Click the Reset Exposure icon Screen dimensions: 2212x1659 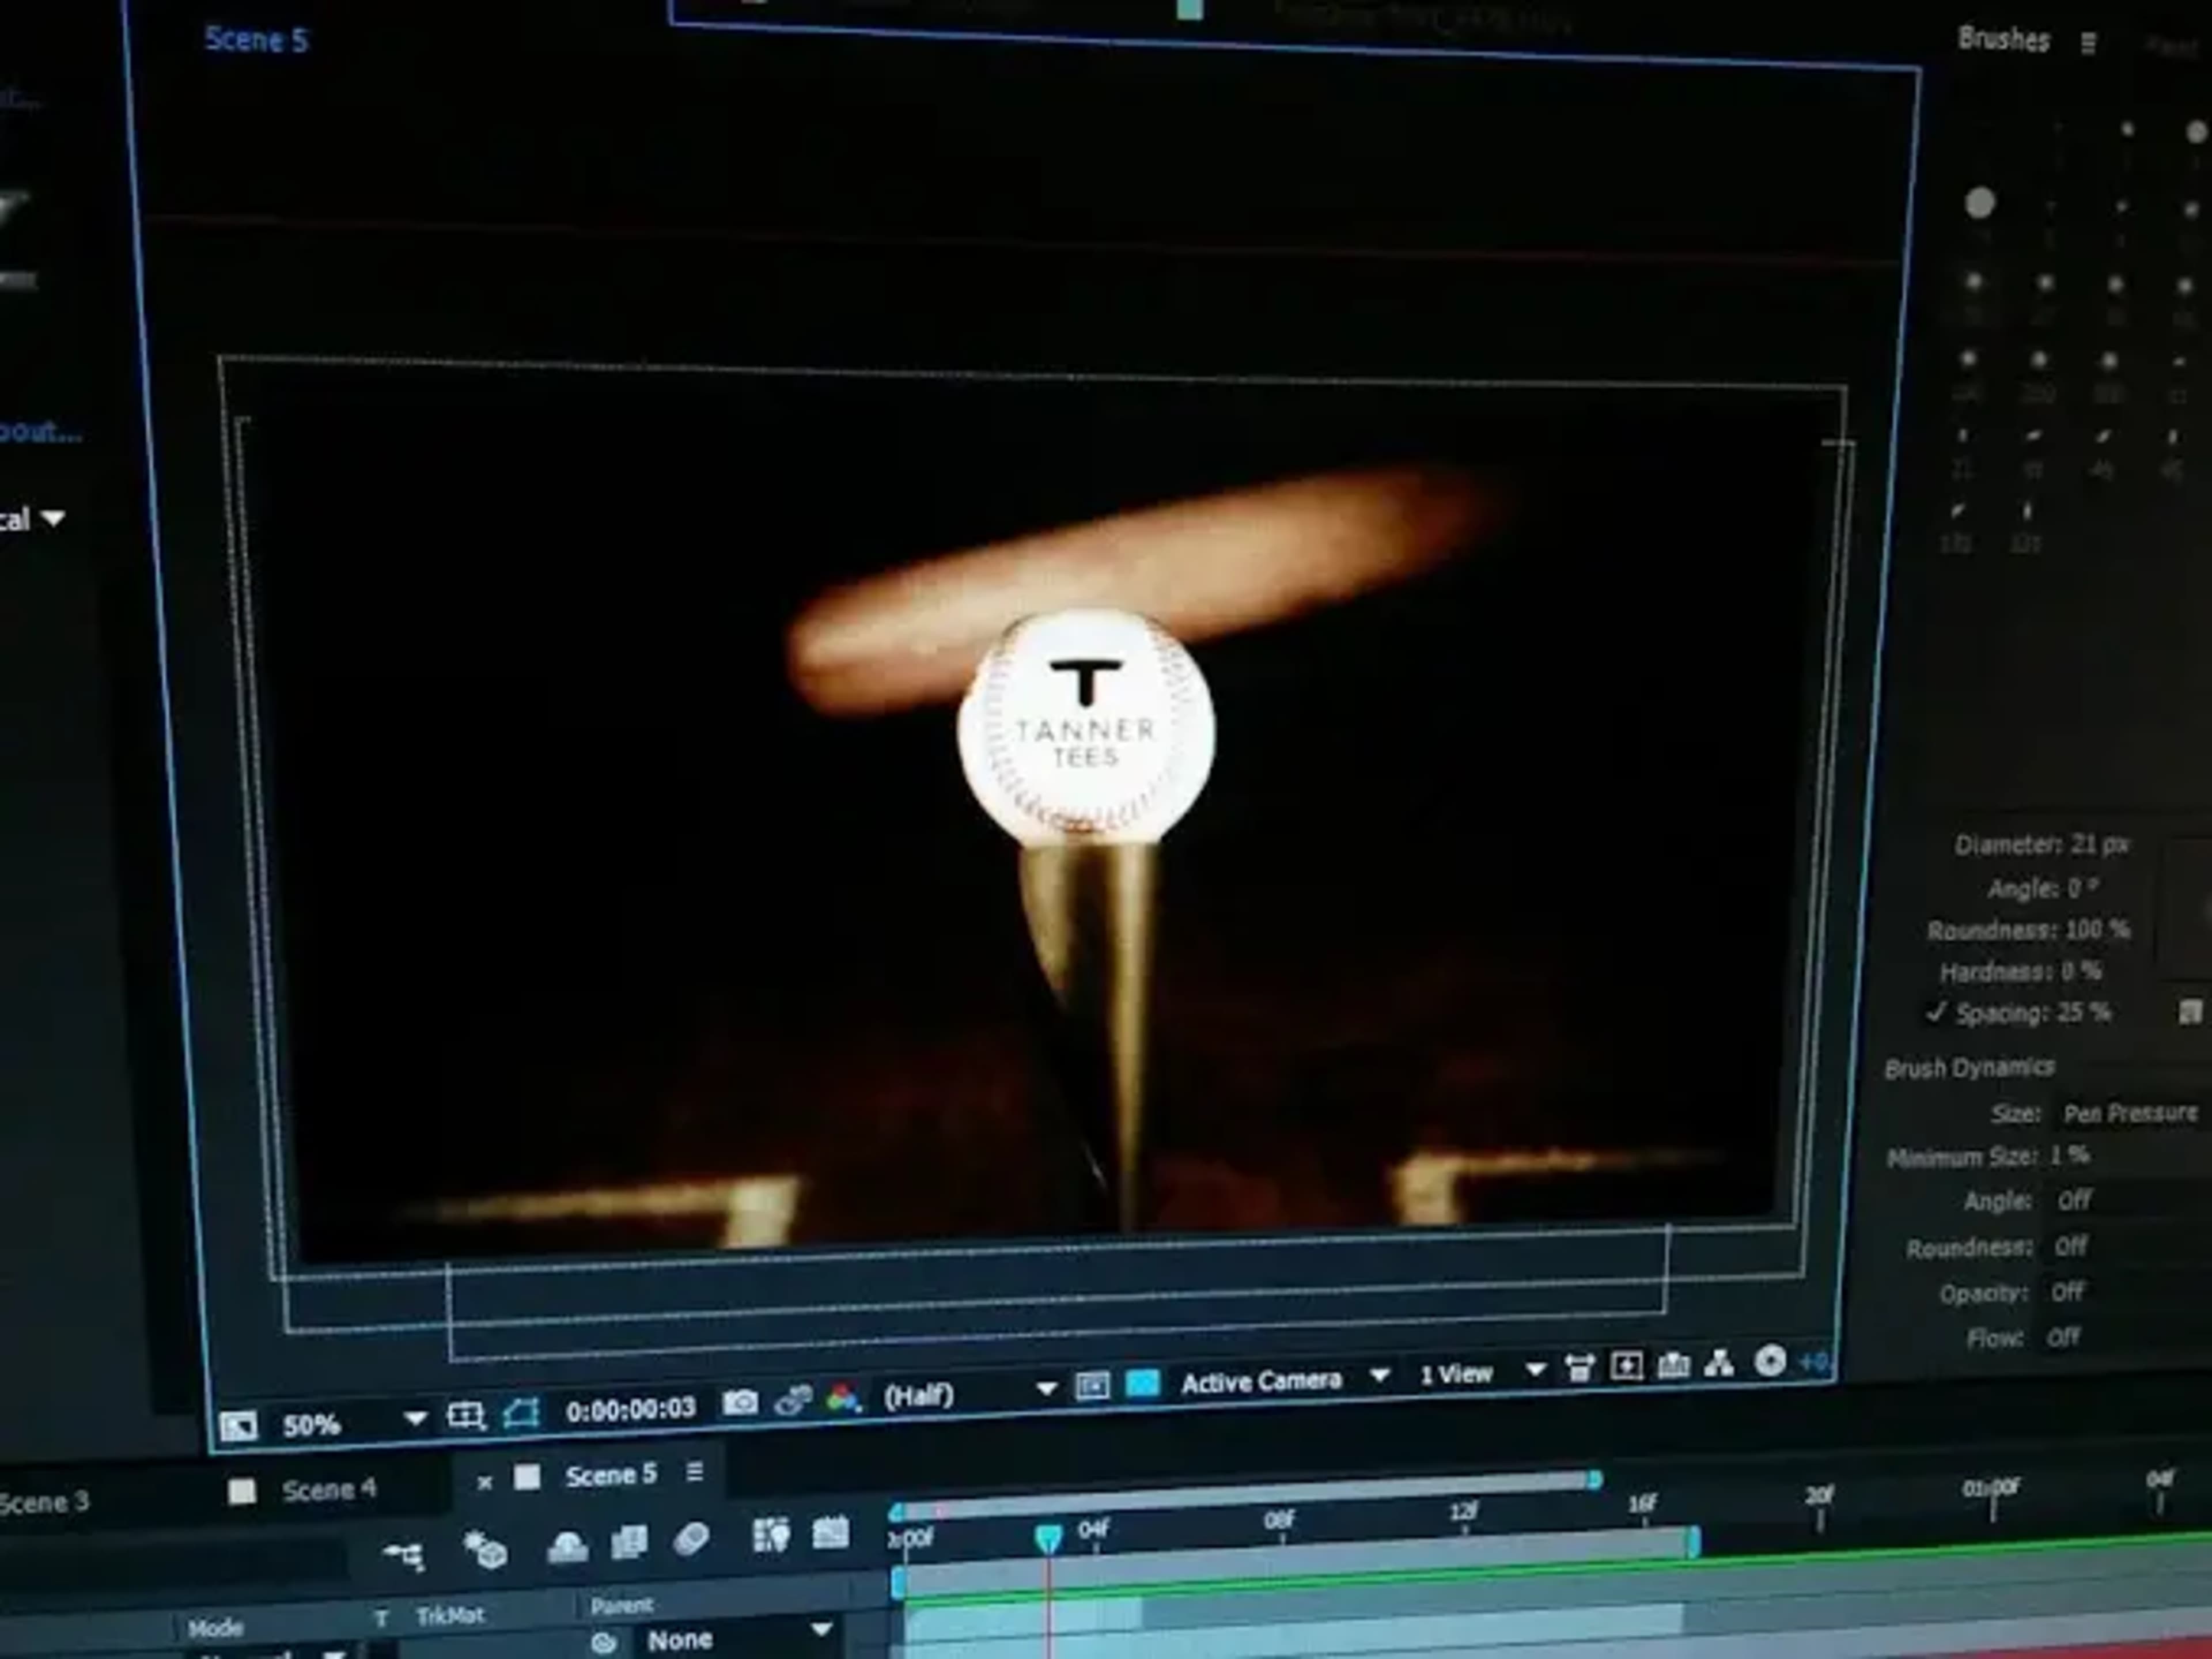pyautogui.click(x=1770, y=1361)
